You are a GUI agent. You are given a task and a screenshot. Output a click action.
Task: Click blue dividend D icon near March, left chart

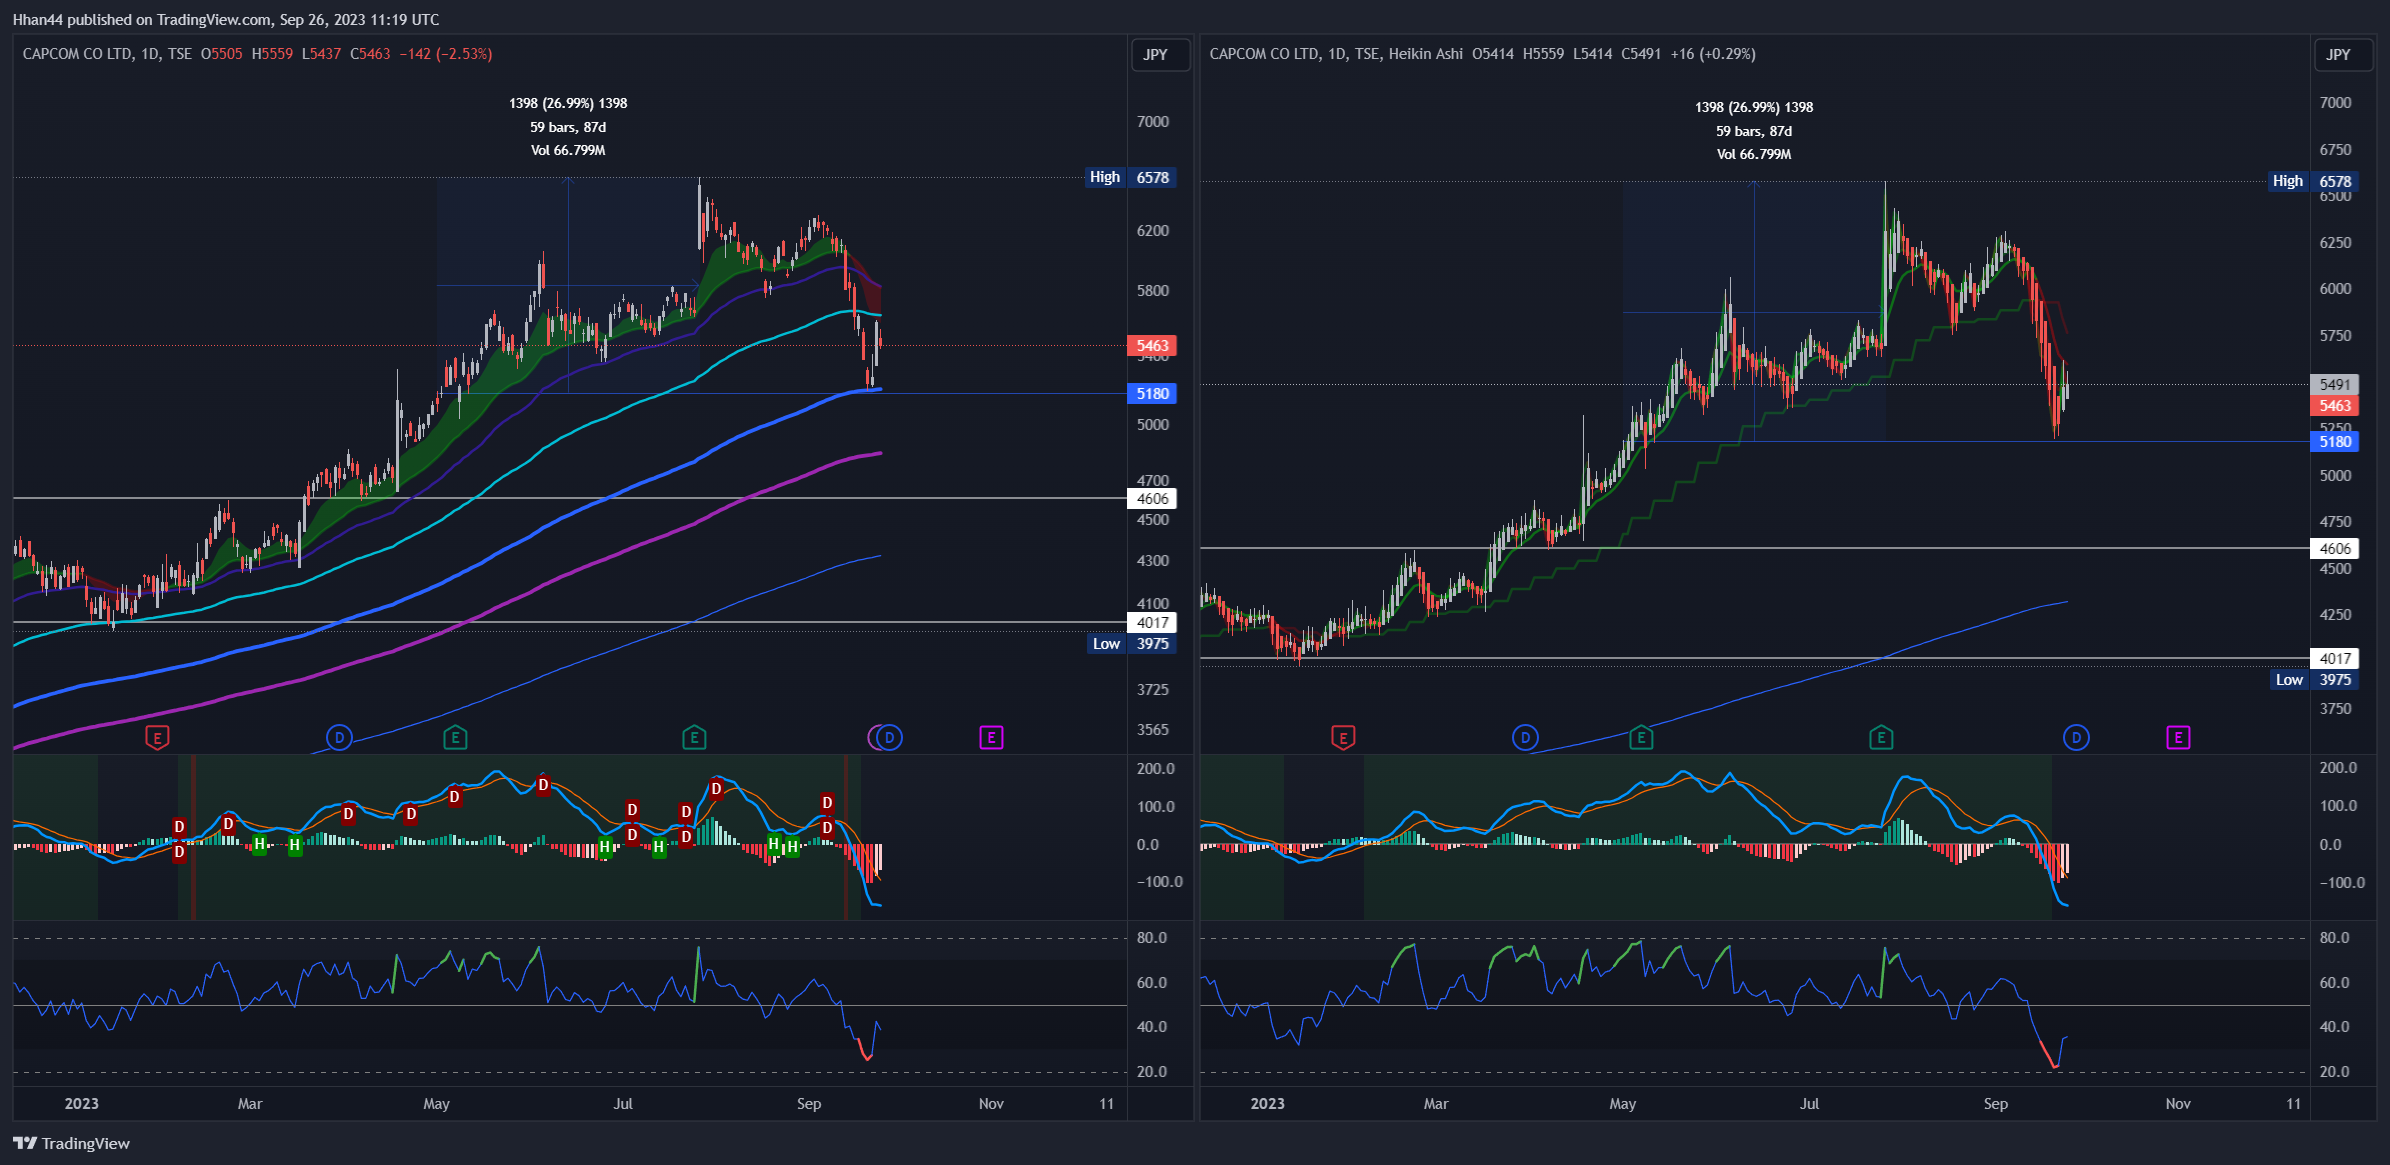pyautogui.click(x=339, y=738)
